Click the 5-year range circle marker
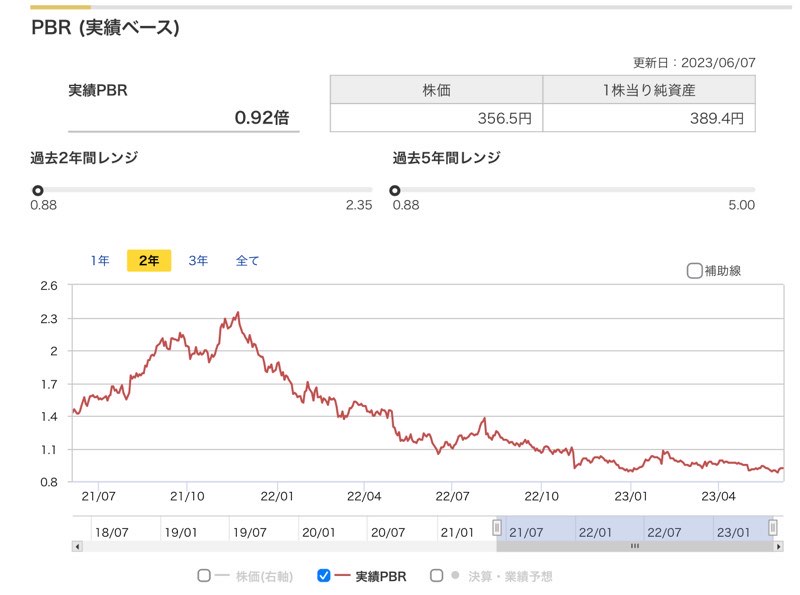 click(394, 190)
